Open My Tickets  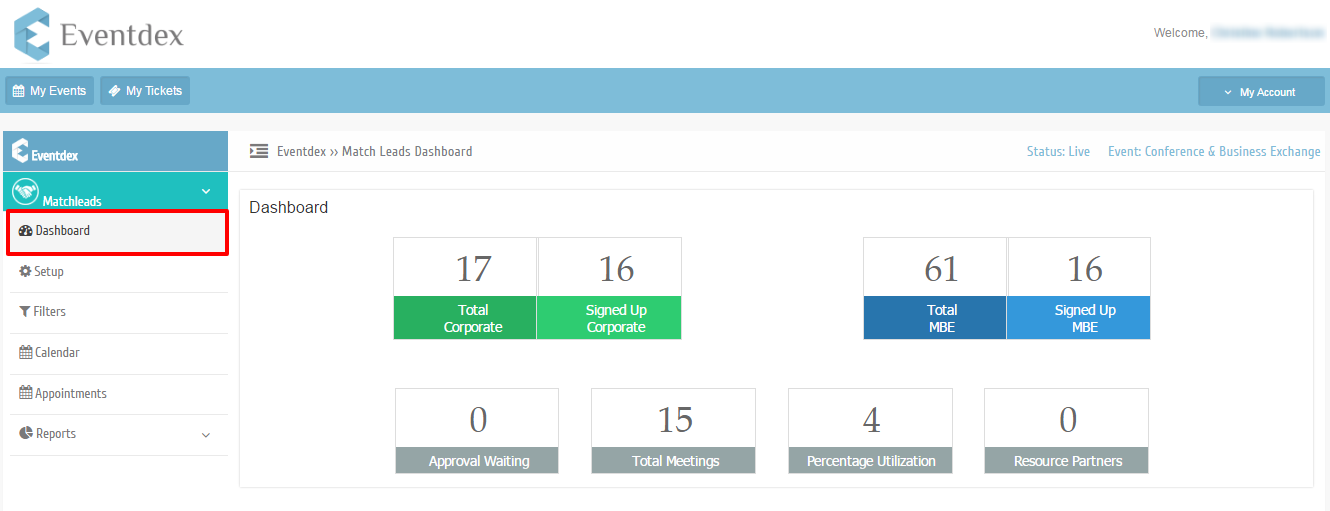(x=145, y=91)
